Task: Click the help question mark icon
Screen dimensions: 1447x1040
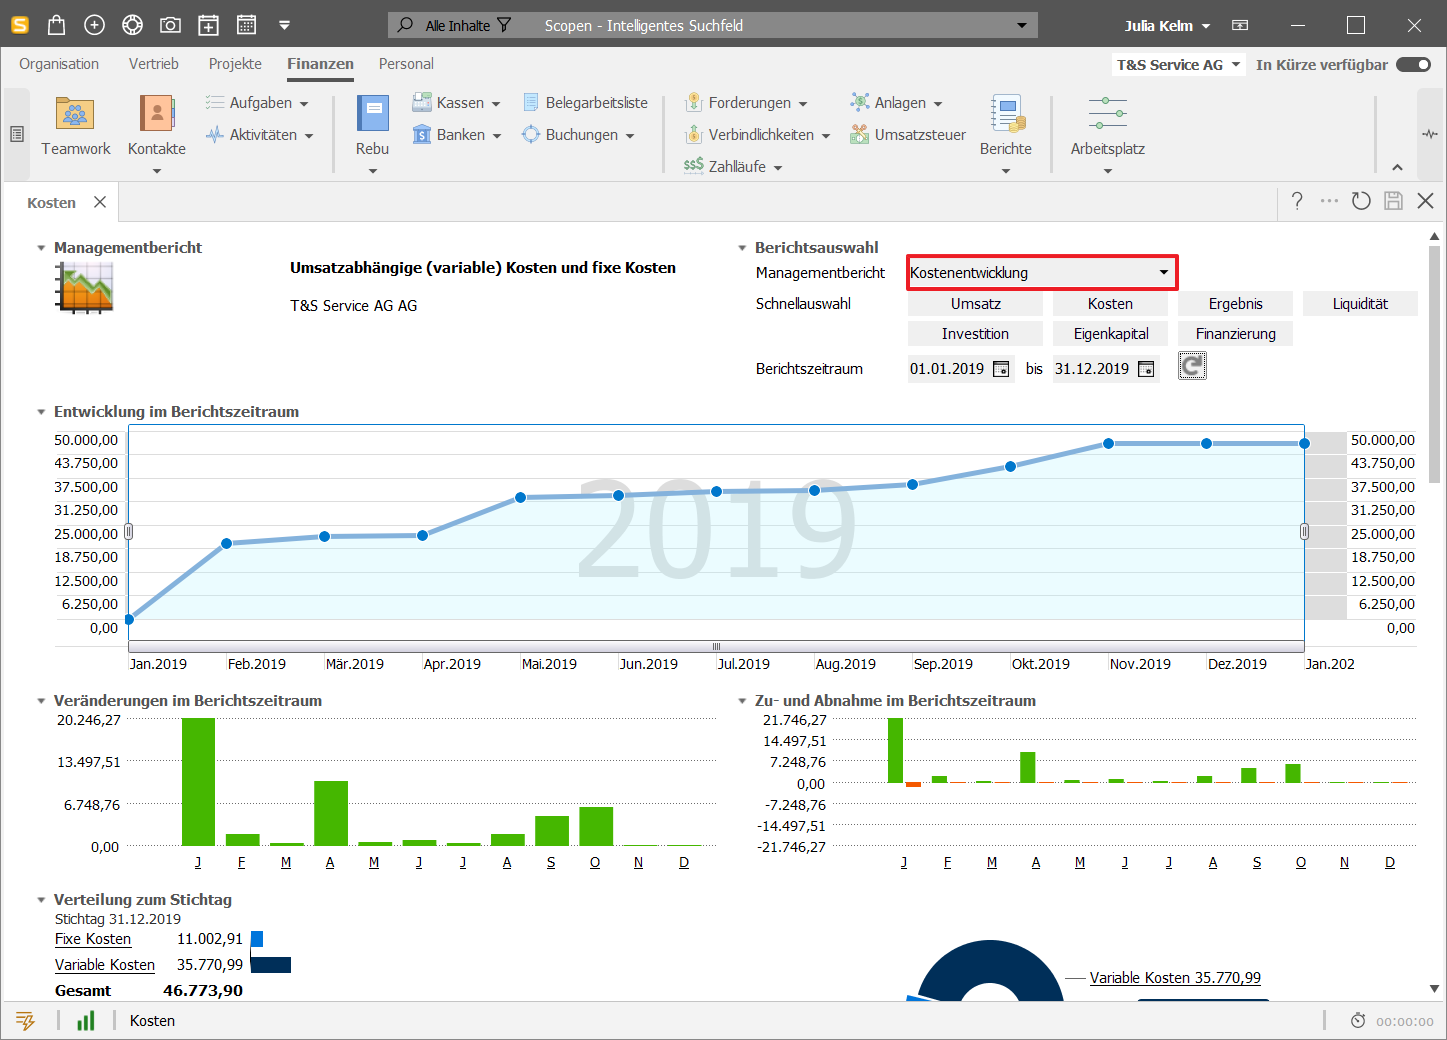Action: point(1297,201)
